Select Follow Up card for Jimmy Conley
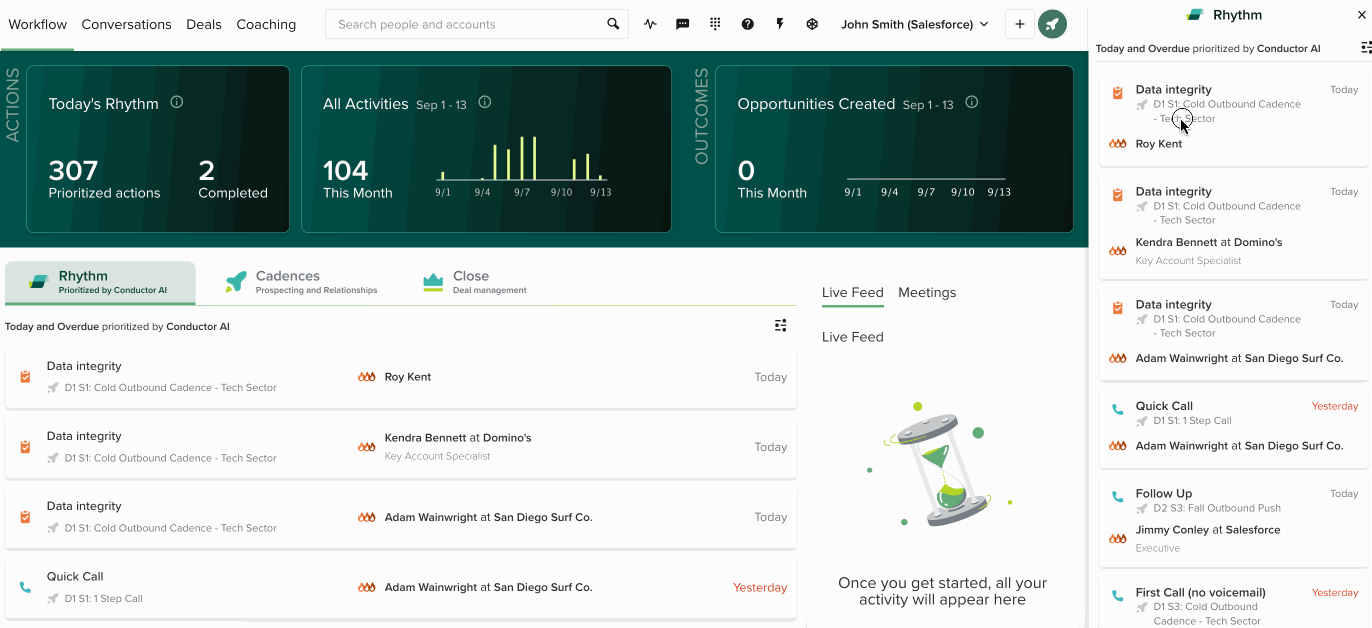This screenshot has width=1372, height=628. (x=1232, y=520)
